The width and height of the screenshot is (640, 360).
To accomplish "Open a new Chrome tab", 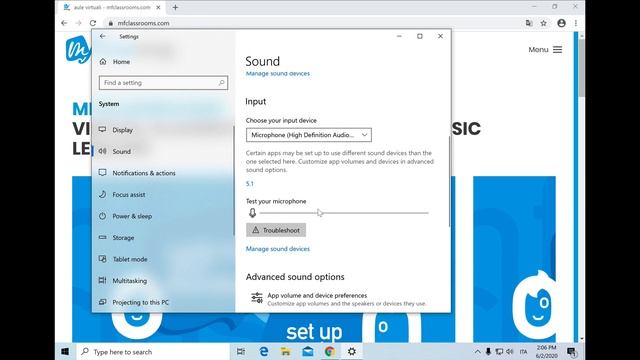I will coord(175,7).
